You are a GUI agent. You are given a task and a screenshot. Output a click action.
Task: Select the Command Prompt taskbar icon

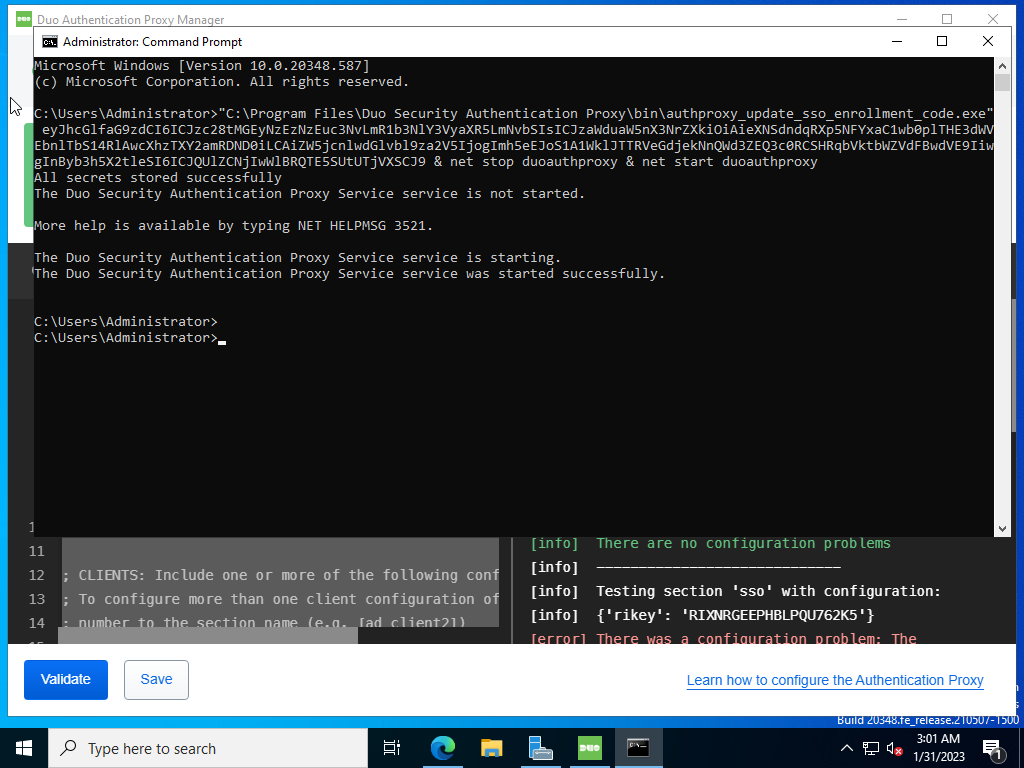[x=638, y=748]
